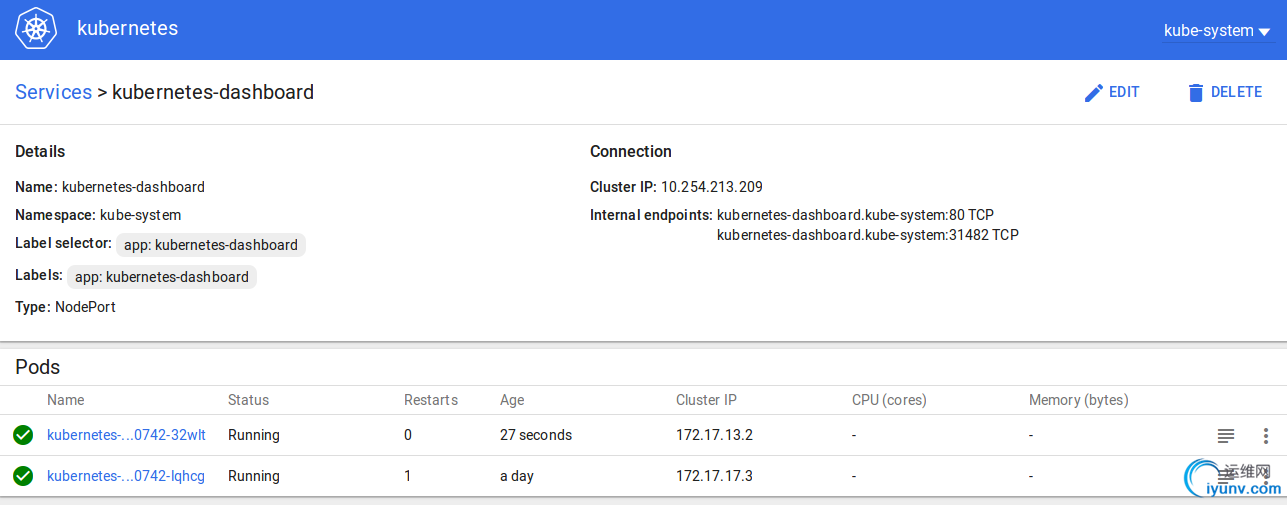Screen dimensions: 1287x505
Task: Click the DELETE button label
Action: pos(1236,92)
